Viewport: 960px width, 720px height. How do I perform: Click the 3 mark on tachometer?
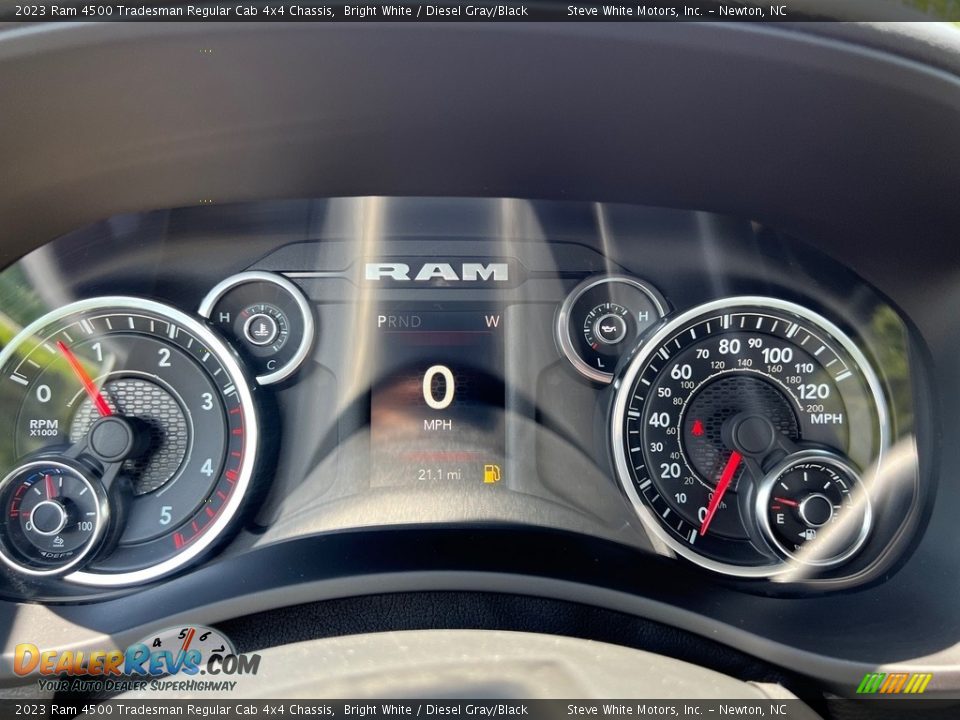pyautogui.click(x=207, y=402)
